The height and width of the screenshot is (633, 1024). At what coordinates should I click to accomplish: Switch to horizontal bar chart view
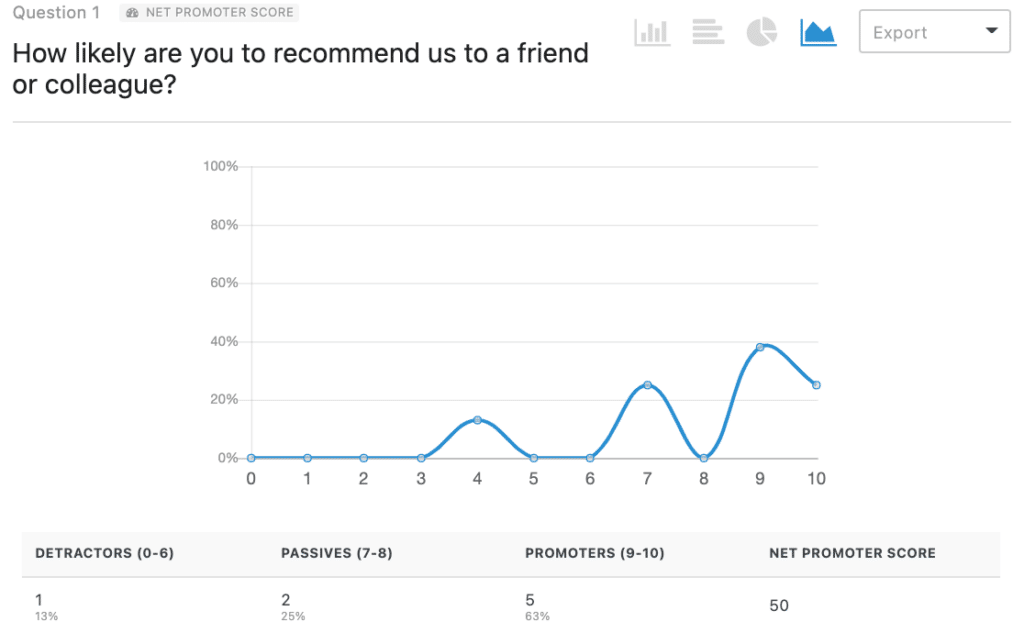coord(707,31)
